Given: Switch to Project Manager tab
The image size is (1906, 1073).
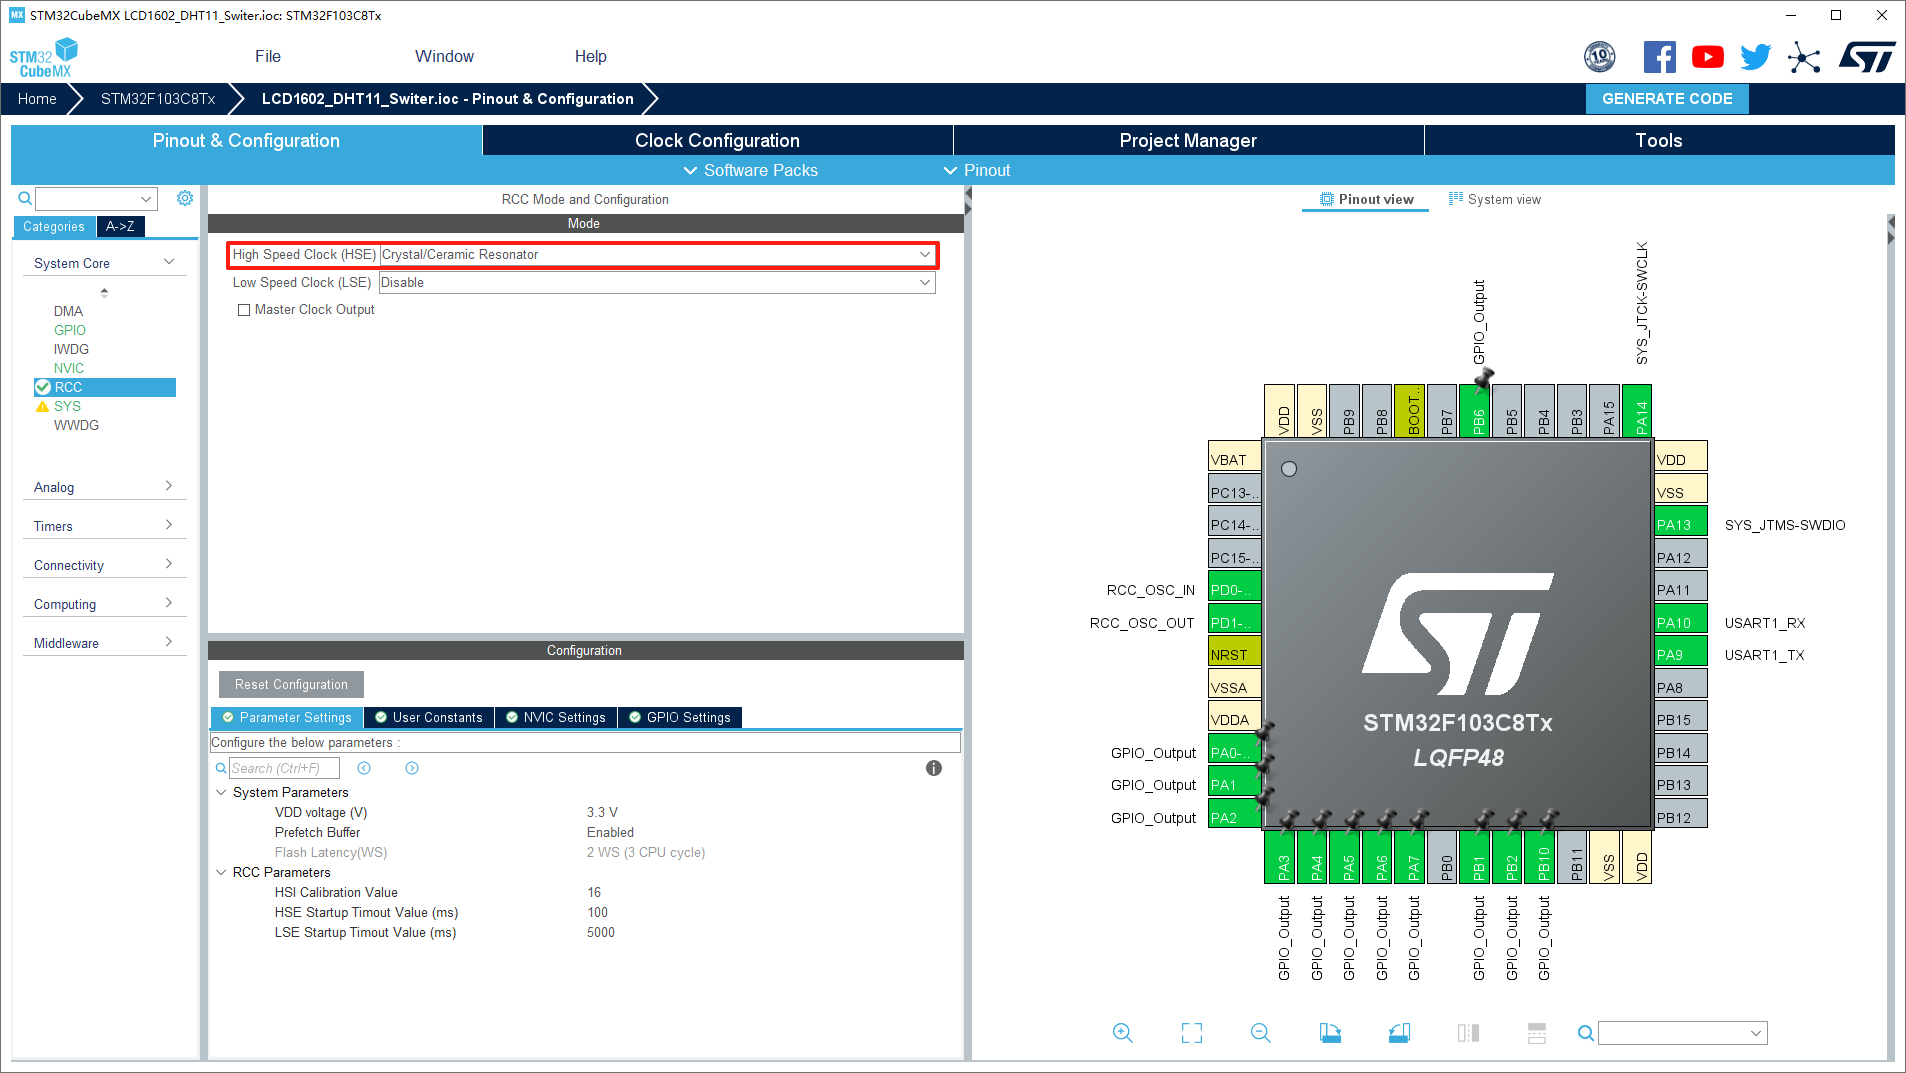Looking at the screenshot, I should (x=1188, y=140).
